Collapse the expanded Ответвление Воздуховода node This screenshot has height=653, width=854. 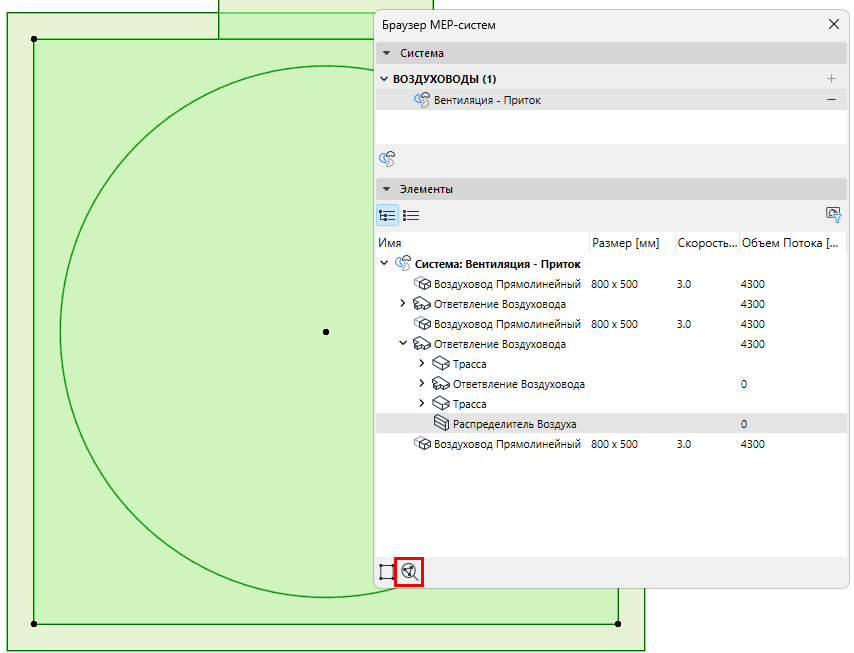coord(403,344)
